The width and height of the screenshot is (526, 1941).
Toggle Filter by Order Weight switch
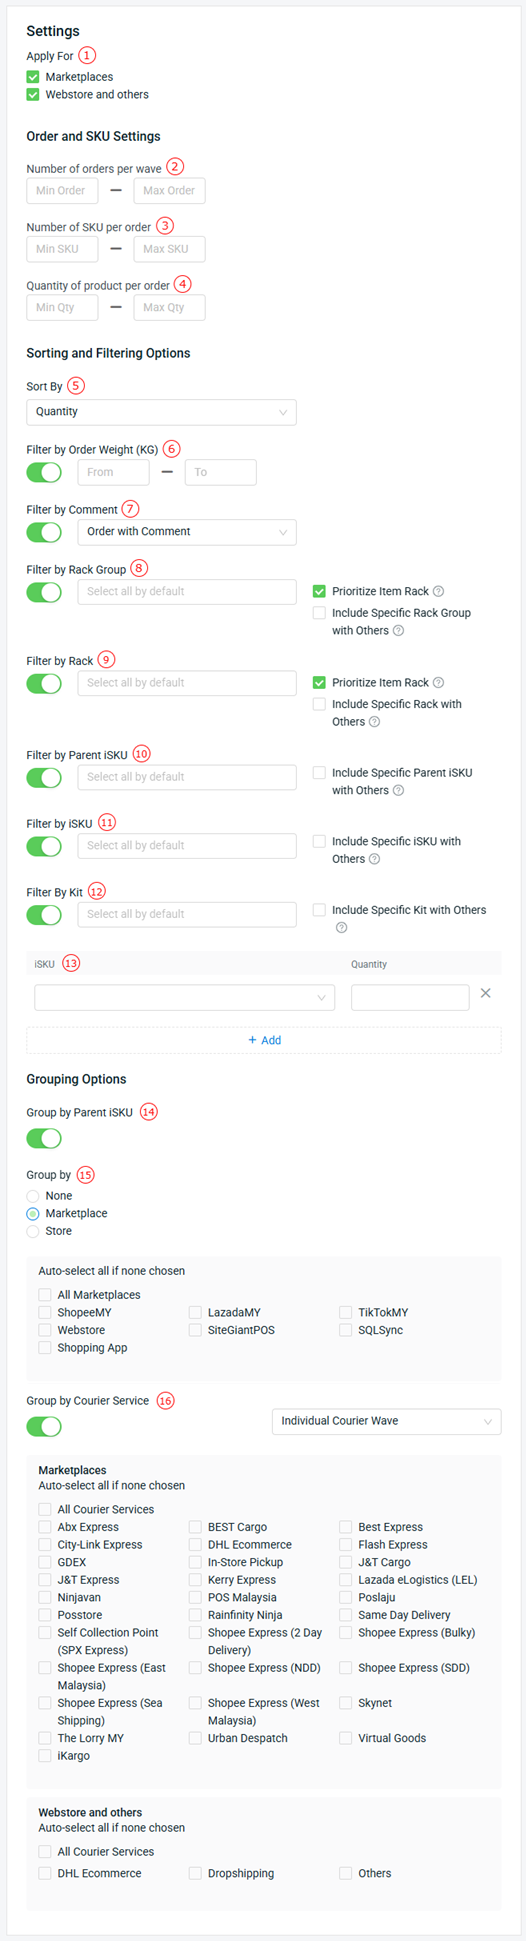[x=44, y=472]
